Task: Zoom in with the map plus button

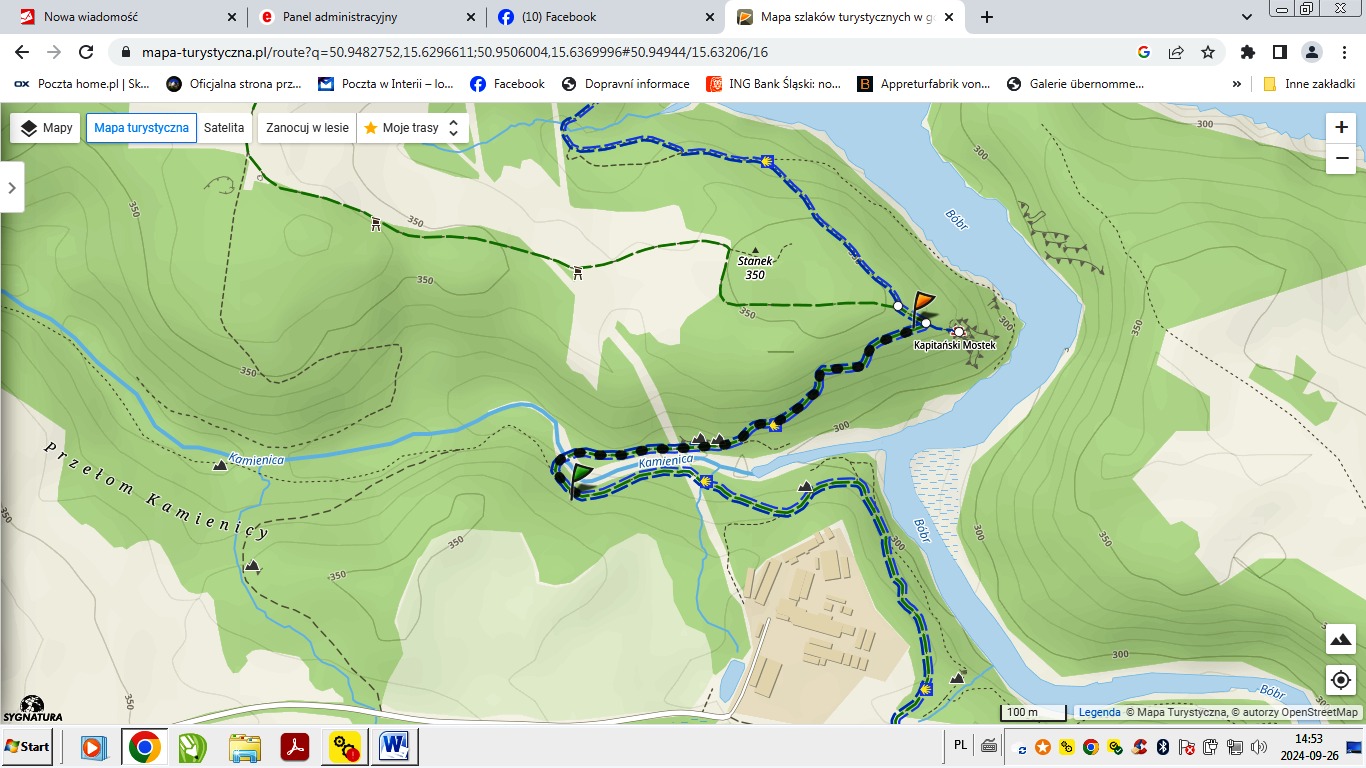Action: [x=1341, y=128]
